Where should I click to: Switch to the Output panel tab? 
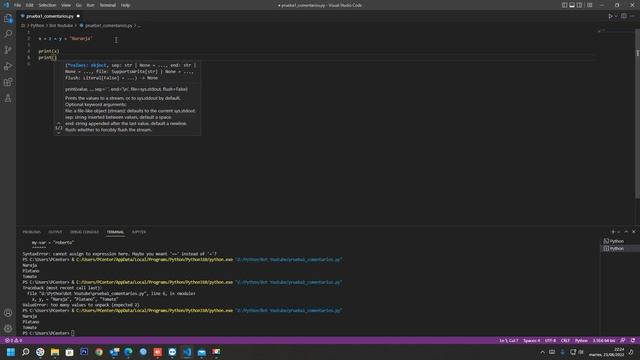tap(55, 232)
